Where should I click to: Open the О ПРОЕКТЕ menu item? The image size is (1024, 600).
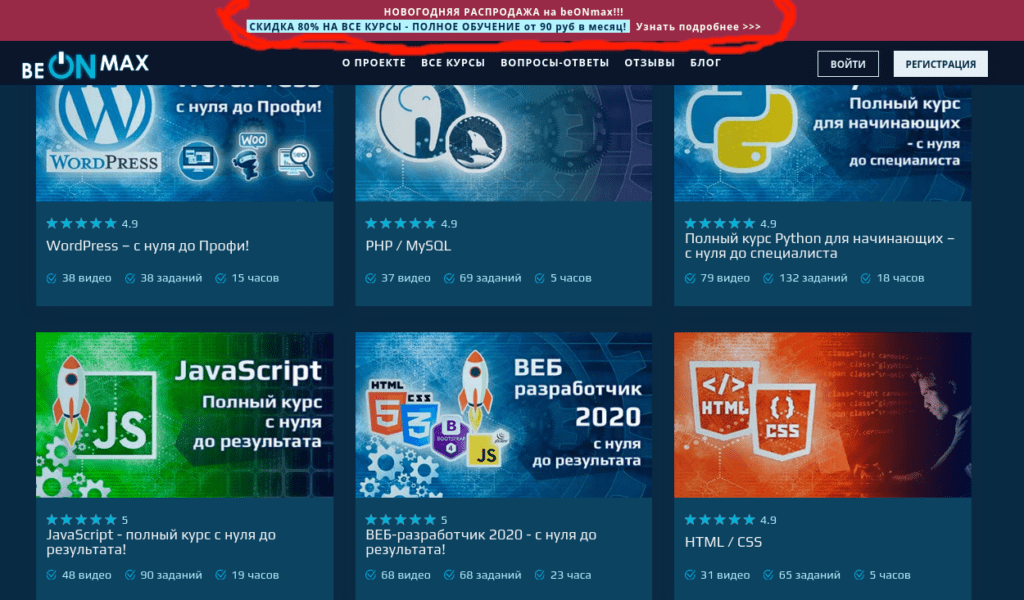tap(373, 63)
